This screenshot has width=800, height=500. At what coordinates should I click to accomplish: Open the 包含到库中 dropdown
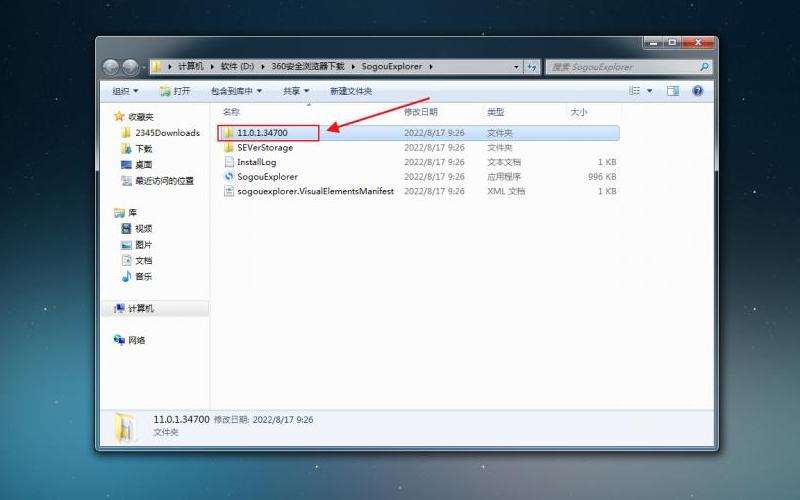236,91
